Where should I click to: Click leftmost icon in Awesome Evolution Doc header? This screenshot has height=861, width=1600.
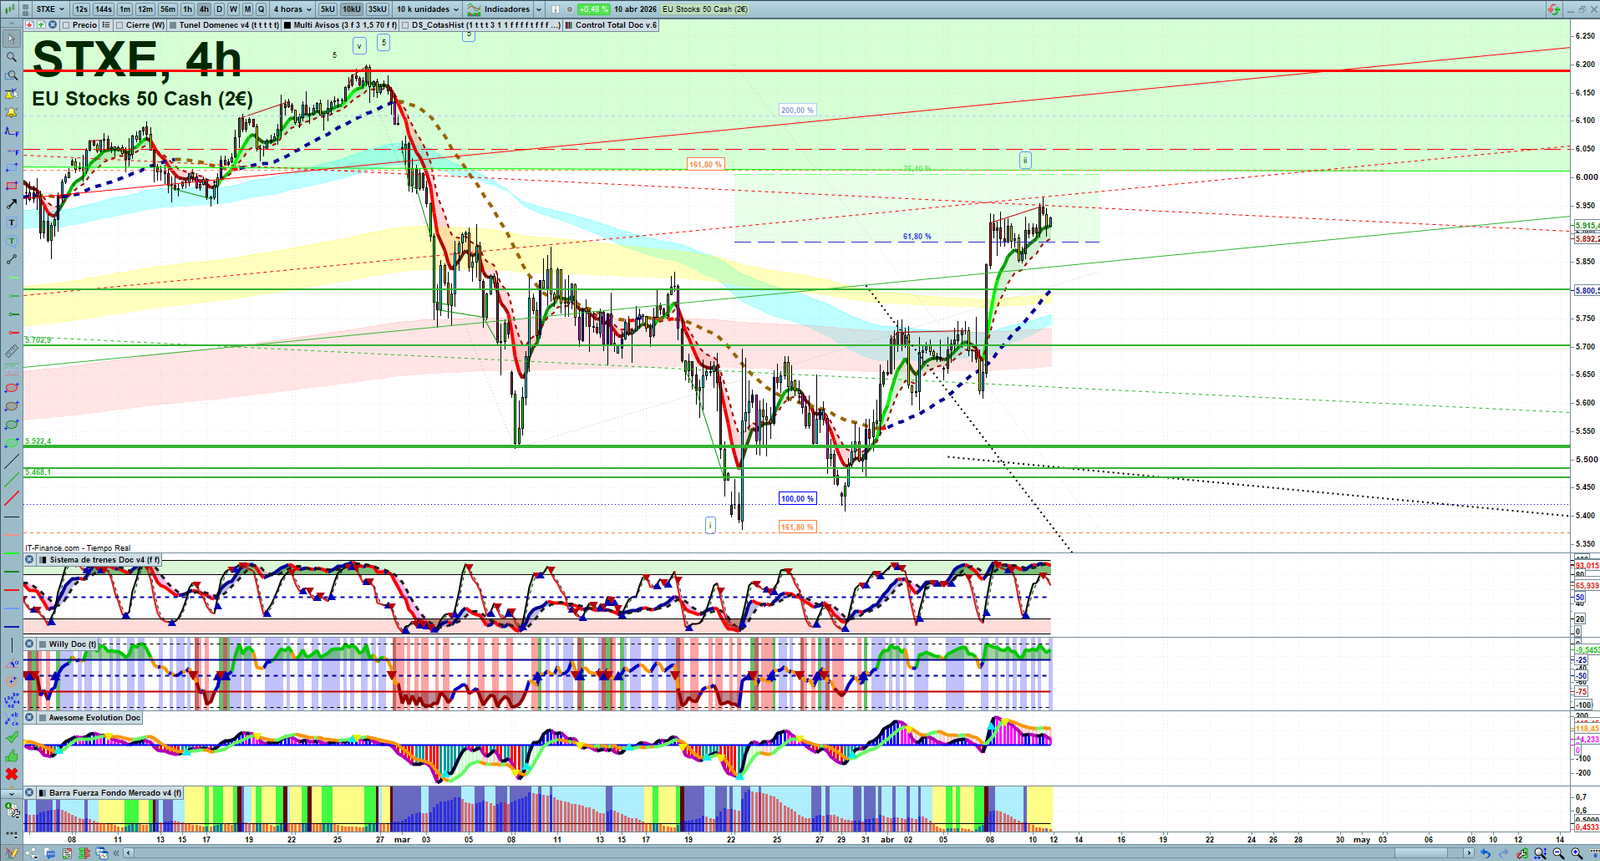pos(30,717)
